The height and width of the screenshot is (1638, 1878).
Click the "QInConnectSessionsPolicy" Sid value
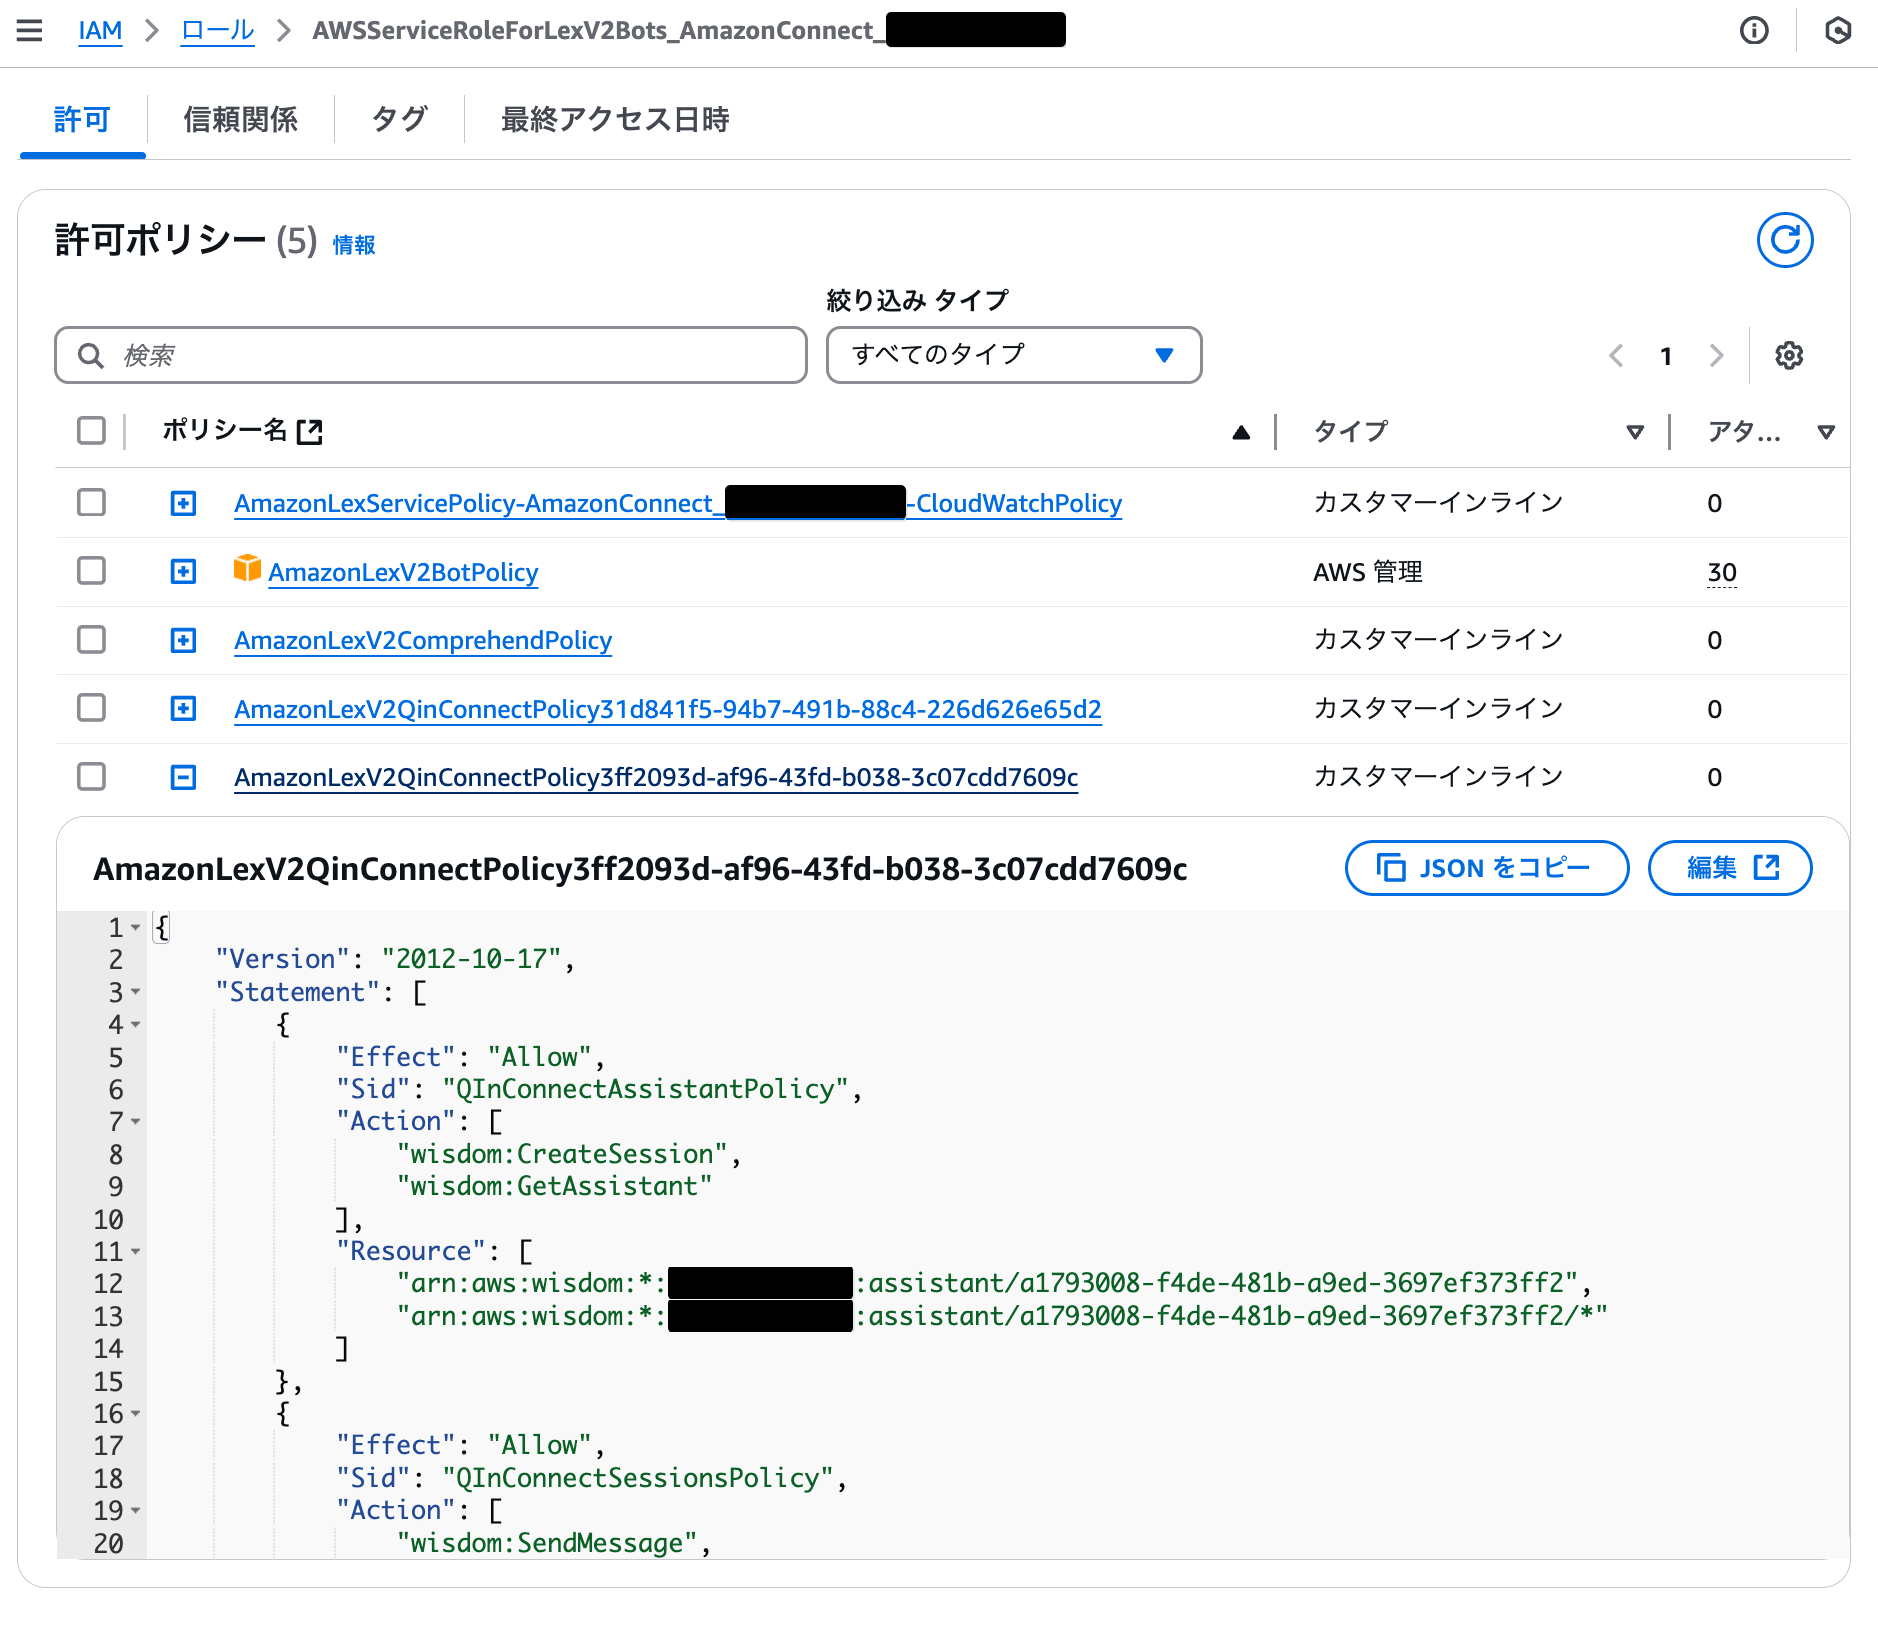[638, 1478]
